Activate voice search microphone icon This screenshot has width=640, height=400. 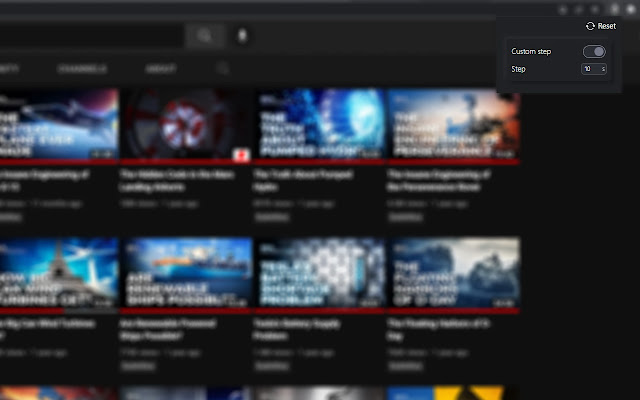click(242, 36)
